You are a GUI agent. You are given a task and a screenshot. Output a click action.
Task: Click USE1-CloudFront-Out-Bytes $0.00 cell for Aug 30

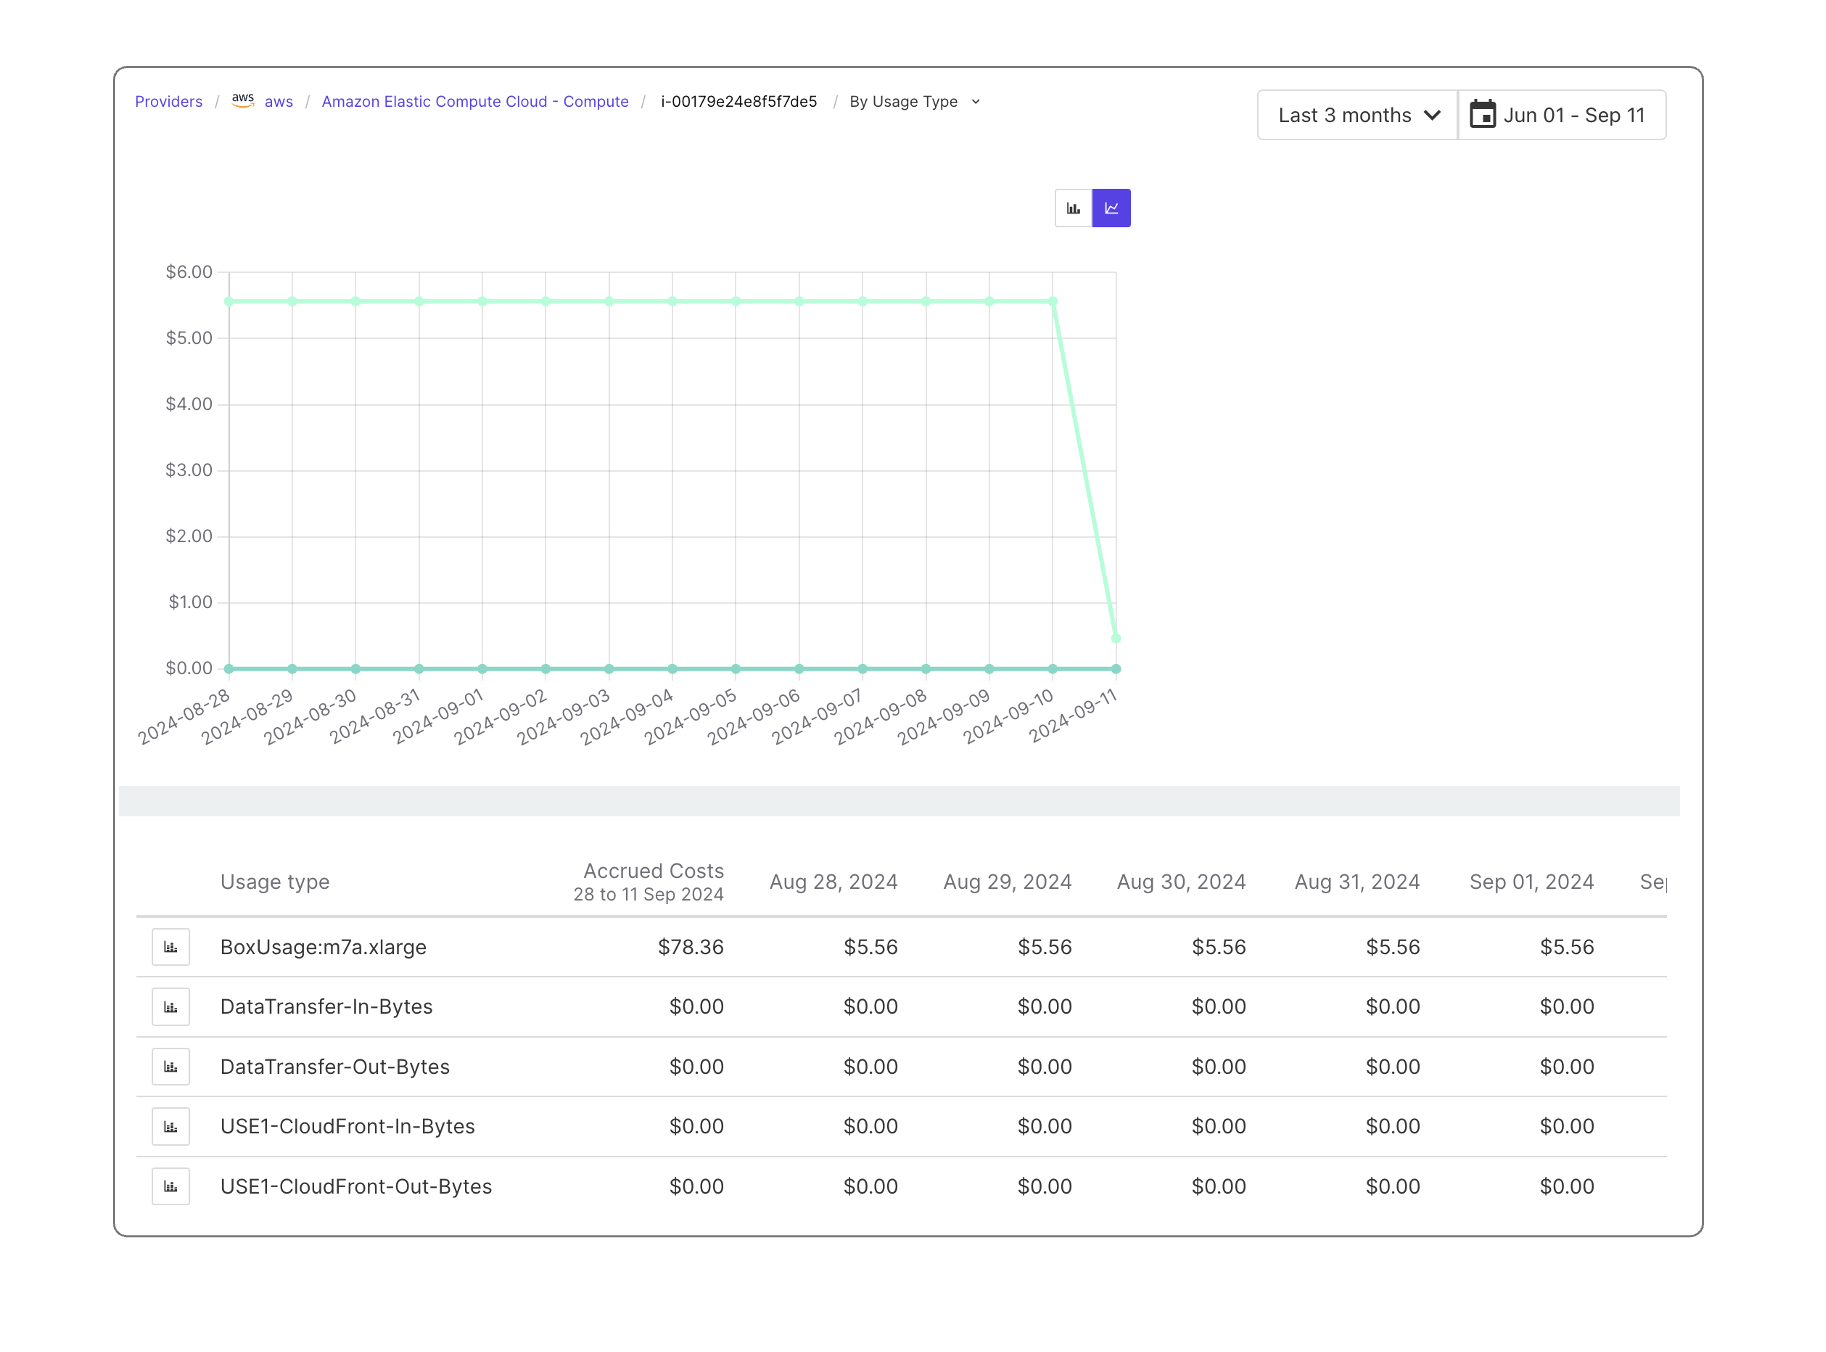pyautogui.click(x=1218, y=1187)
